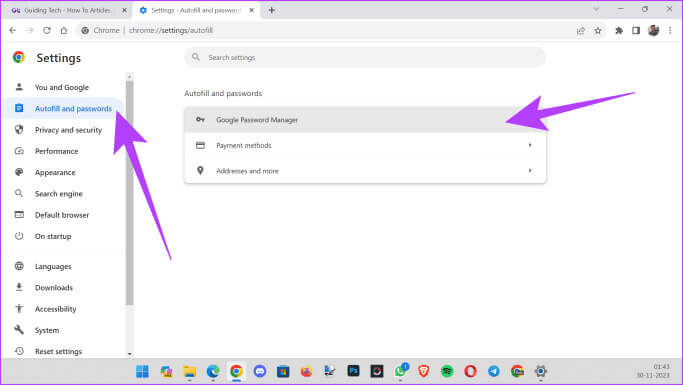Open the Extensions puzzle icon
This screenshot has height=385, width=683.
[x=619, y=30]
